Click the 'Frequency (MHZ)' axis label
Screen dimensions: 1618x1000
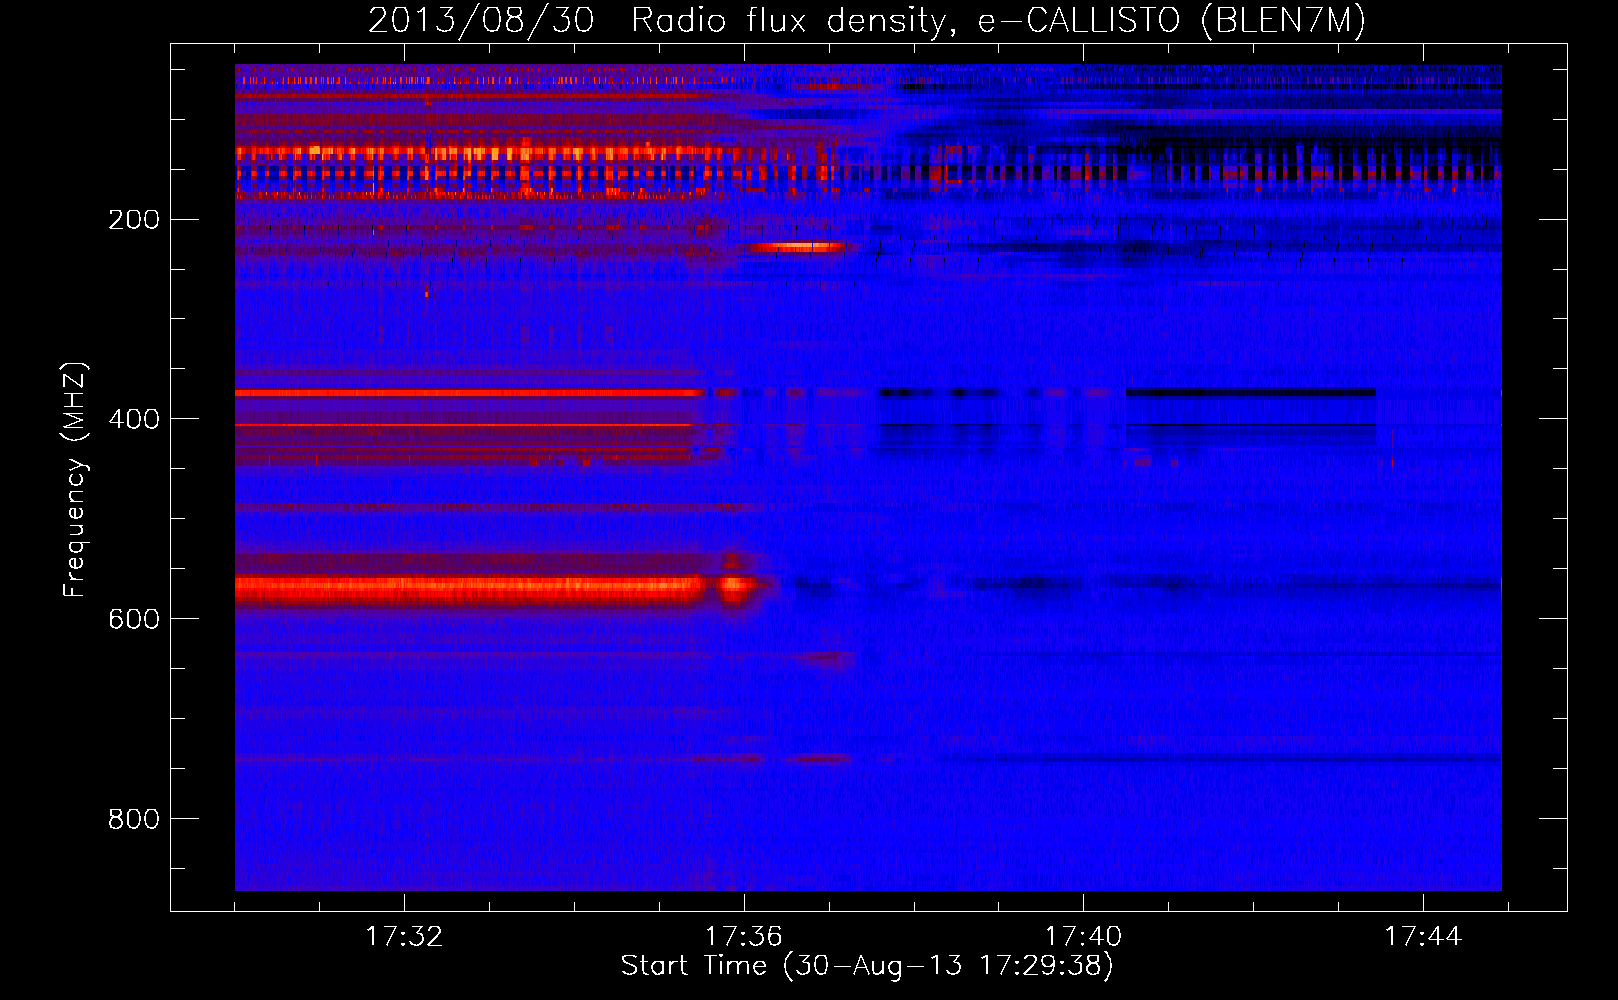click(x=75, y=479)
